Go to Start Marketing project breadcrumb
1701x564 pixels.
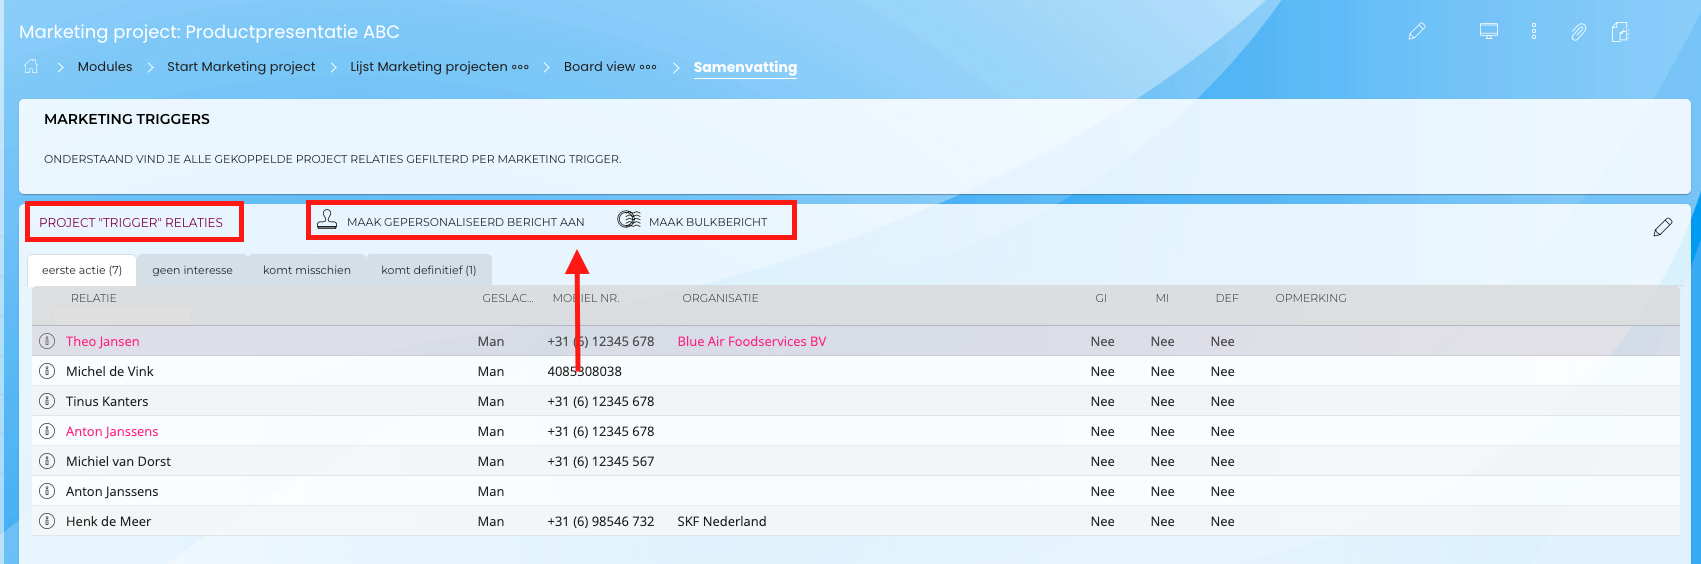click(x=241, y=66)
